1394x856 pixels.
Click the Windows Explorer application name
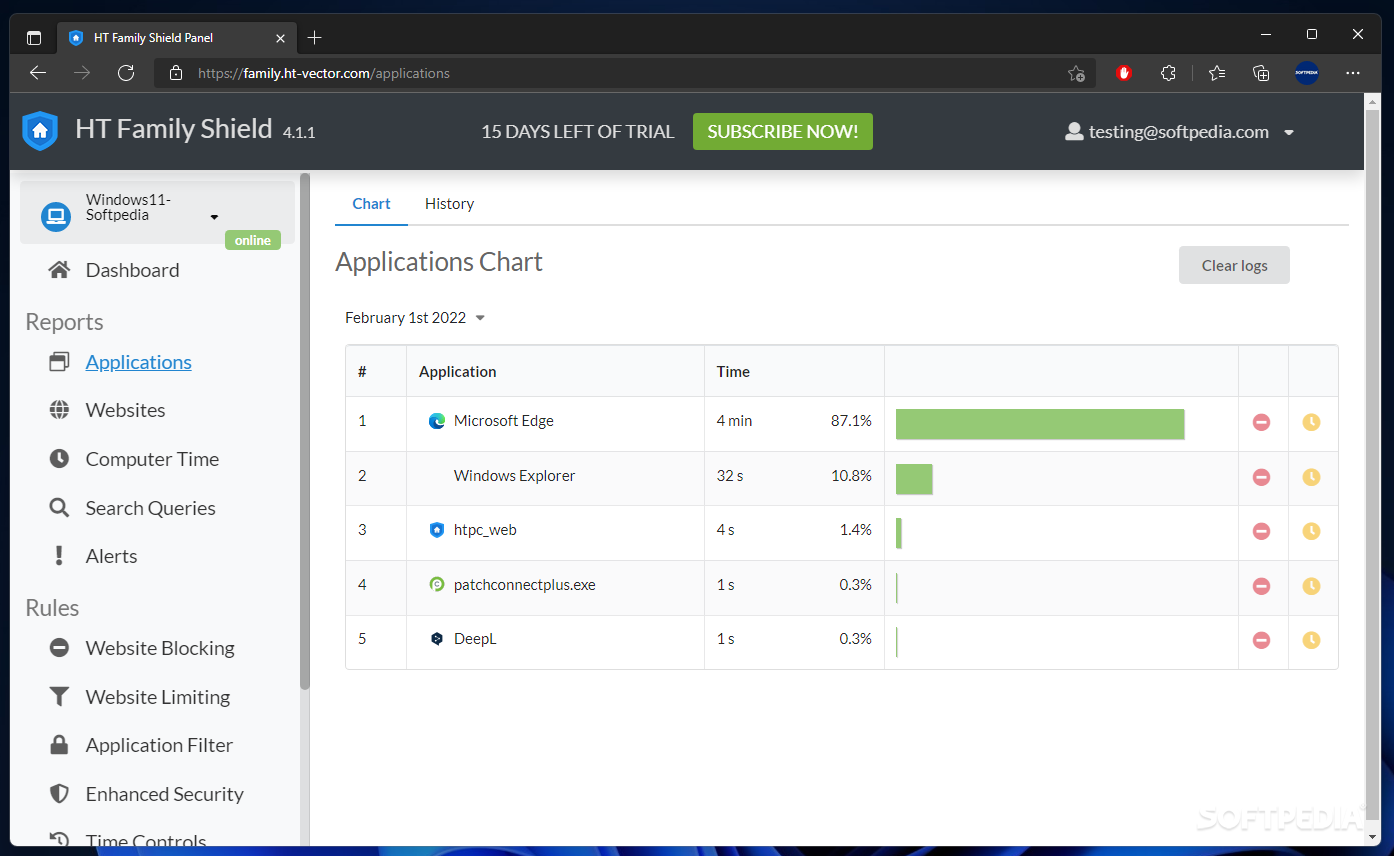(x=514, y=476)
